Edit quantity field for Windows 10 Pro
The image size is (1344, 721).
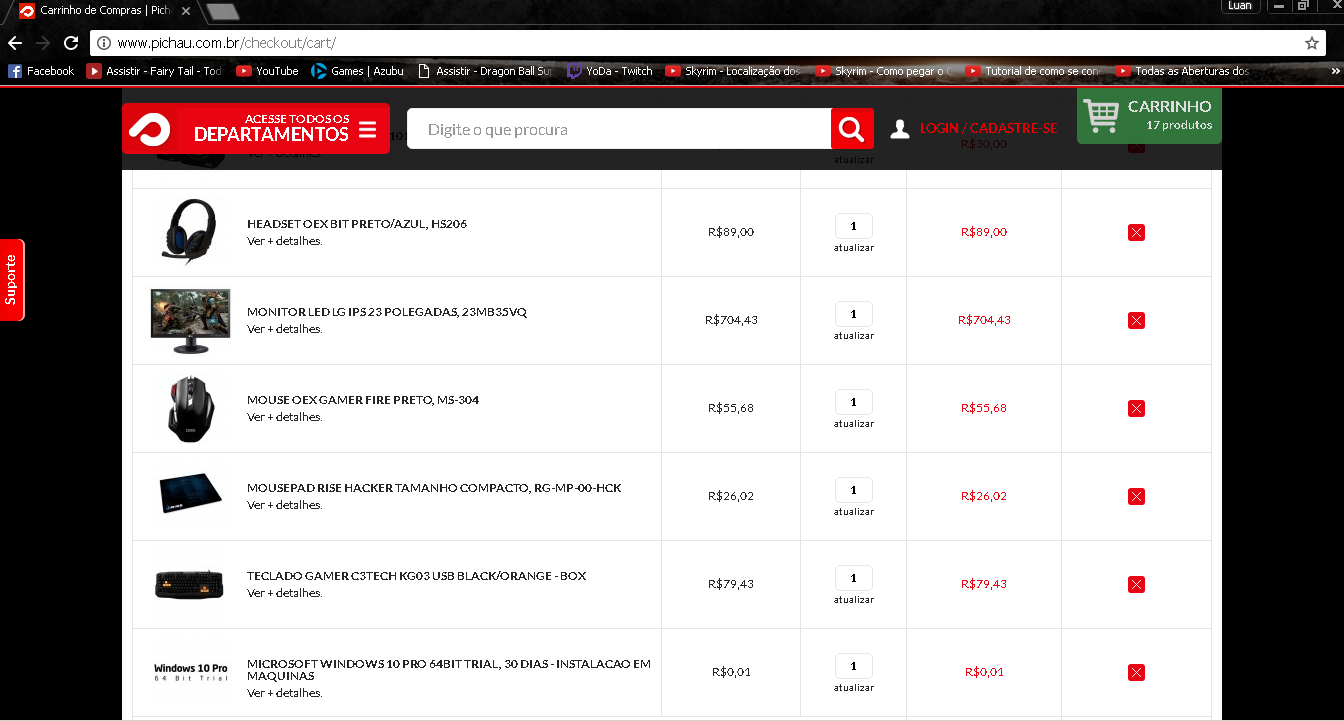coord(854,666)
